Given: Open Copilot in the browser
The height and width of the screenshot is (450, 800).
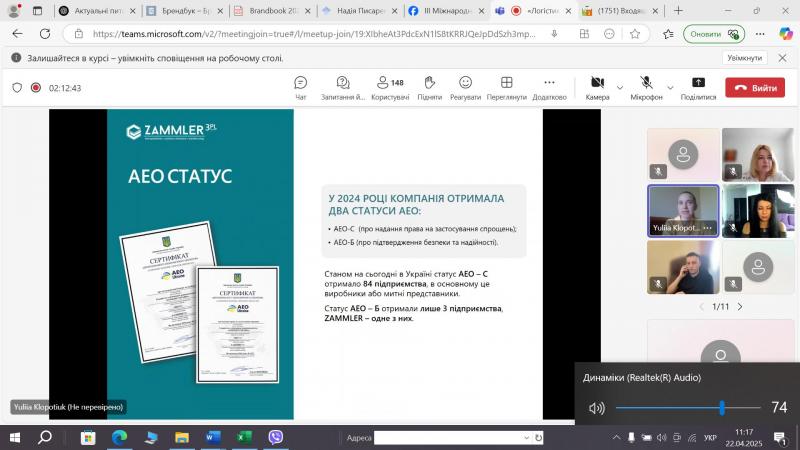Looking at the screenshot, I should 786,34.
